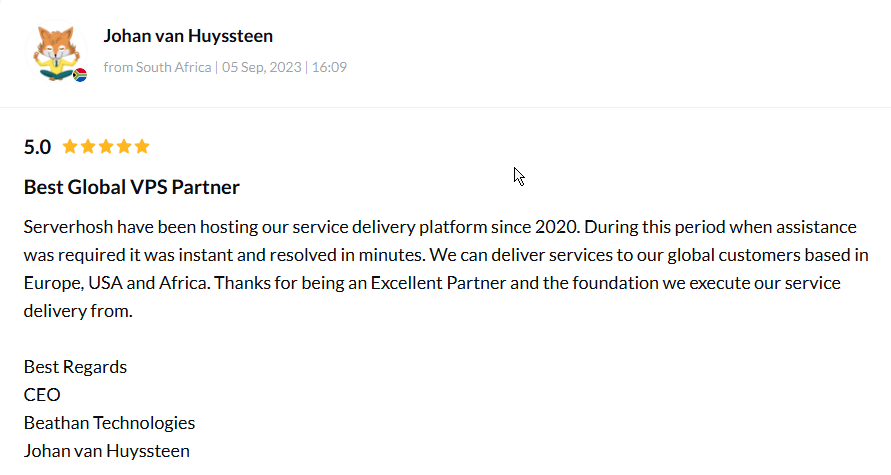This screenshot has height=475, width=891.
Task: Click the first rating star
Action: point(70,147)
